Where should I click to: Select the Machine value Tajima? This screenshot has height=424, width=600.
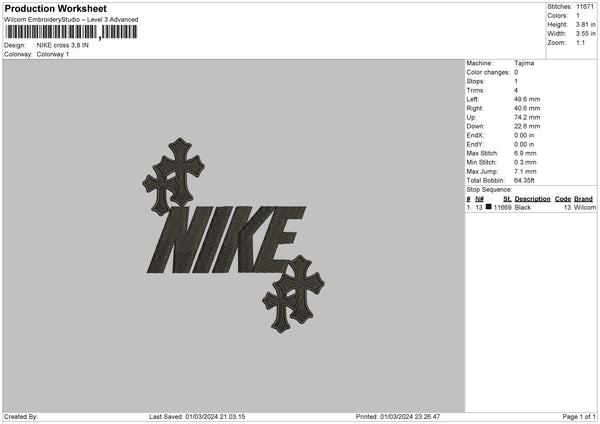coord(524,63)
